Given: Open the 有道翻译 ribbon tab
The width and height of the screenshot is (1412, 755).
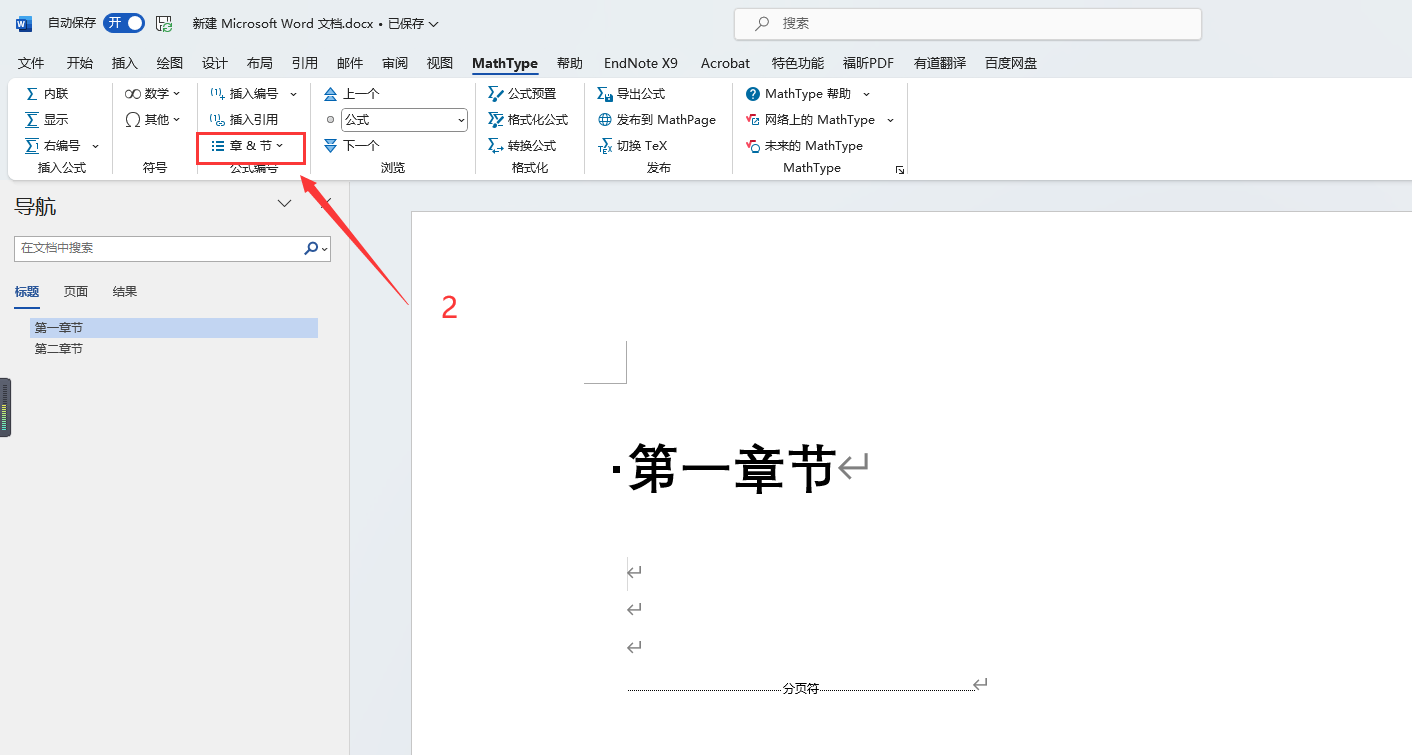Looking at the screenshot, I should (x=940, y=63).
